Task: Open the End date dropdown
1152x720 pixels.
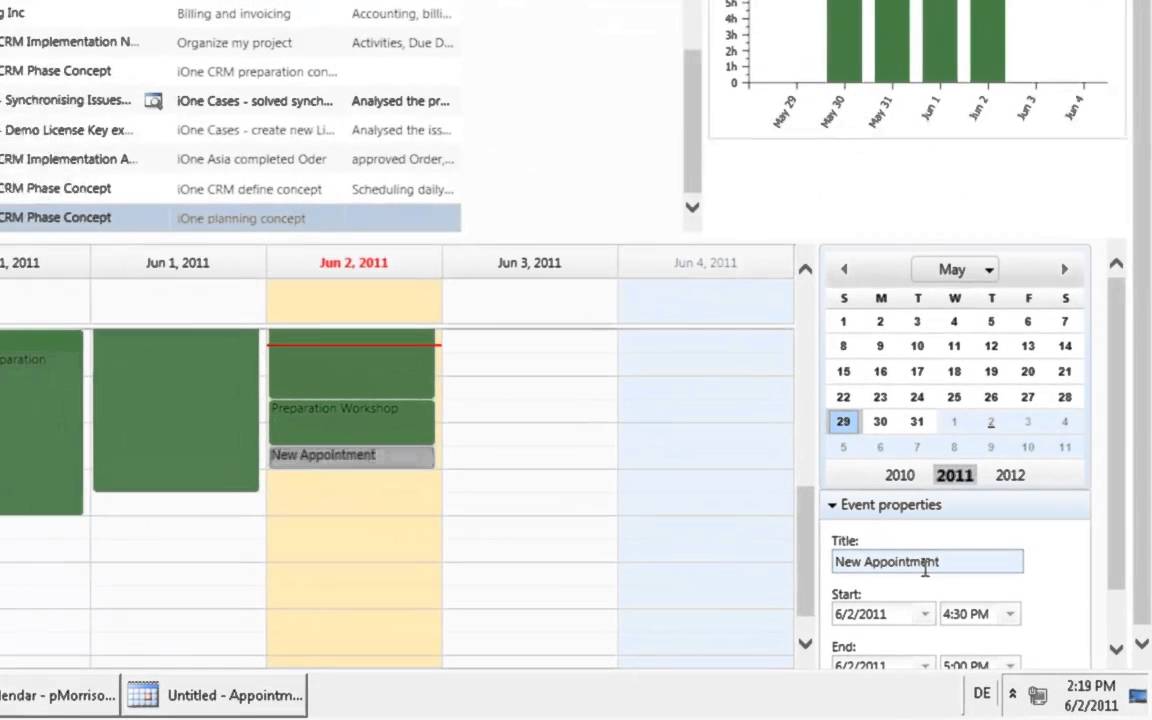Action: coord(925,663)
